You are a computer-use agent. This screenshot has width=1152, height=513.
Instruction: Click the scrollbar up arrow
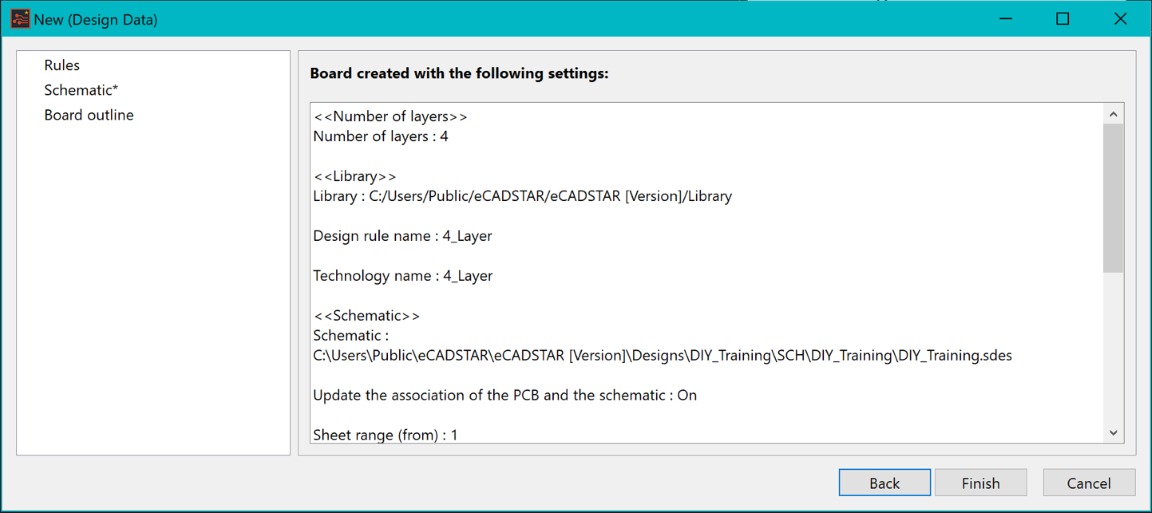(1113, 115)
